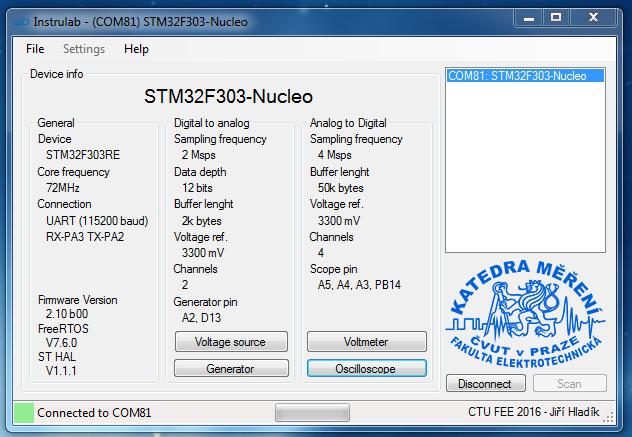The width and height of the screenshot is (632, 437).
Task: Click the RX-PA3 TX-PA2 text
Action: click(x=85, y=237)
